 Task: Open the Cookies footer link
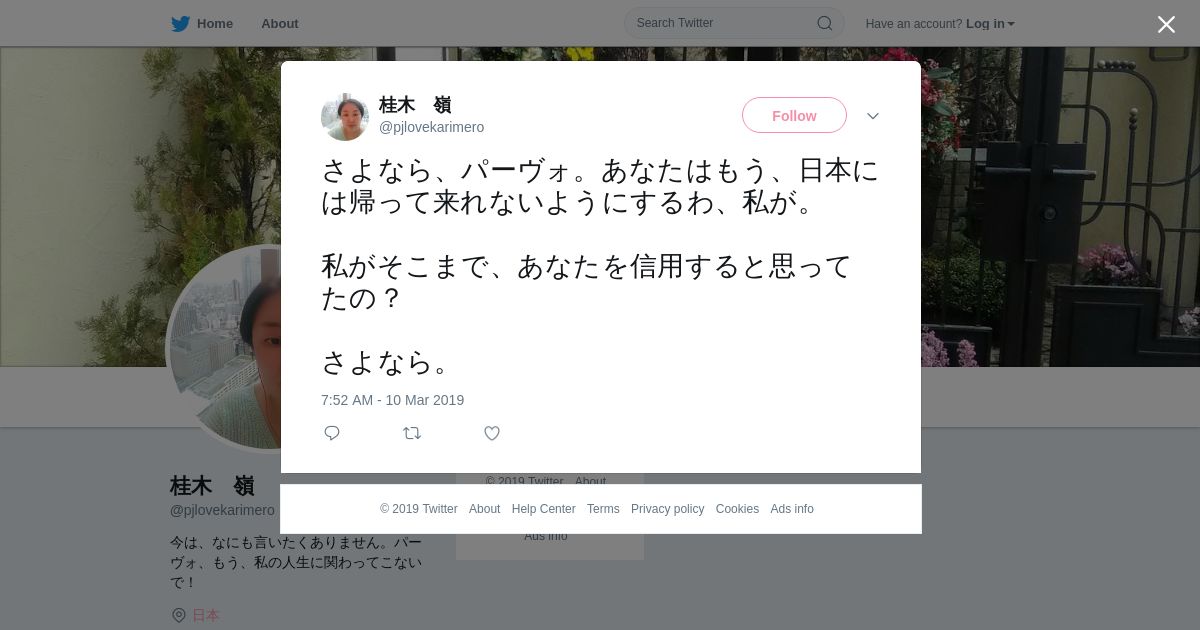click(737, 509)
